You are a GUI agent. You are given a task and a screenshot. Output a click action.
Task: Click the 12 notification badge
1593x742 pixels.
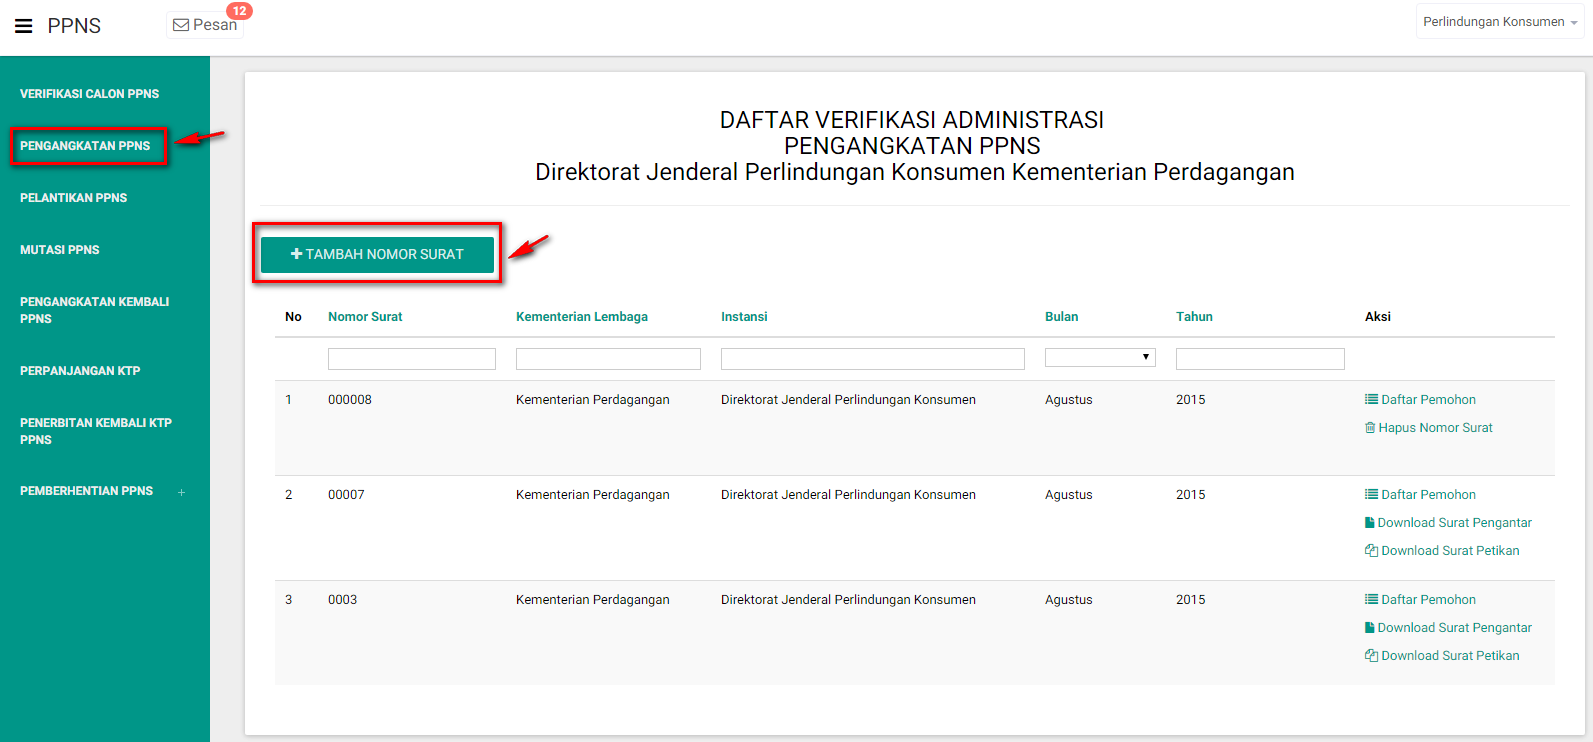point(239,11)
